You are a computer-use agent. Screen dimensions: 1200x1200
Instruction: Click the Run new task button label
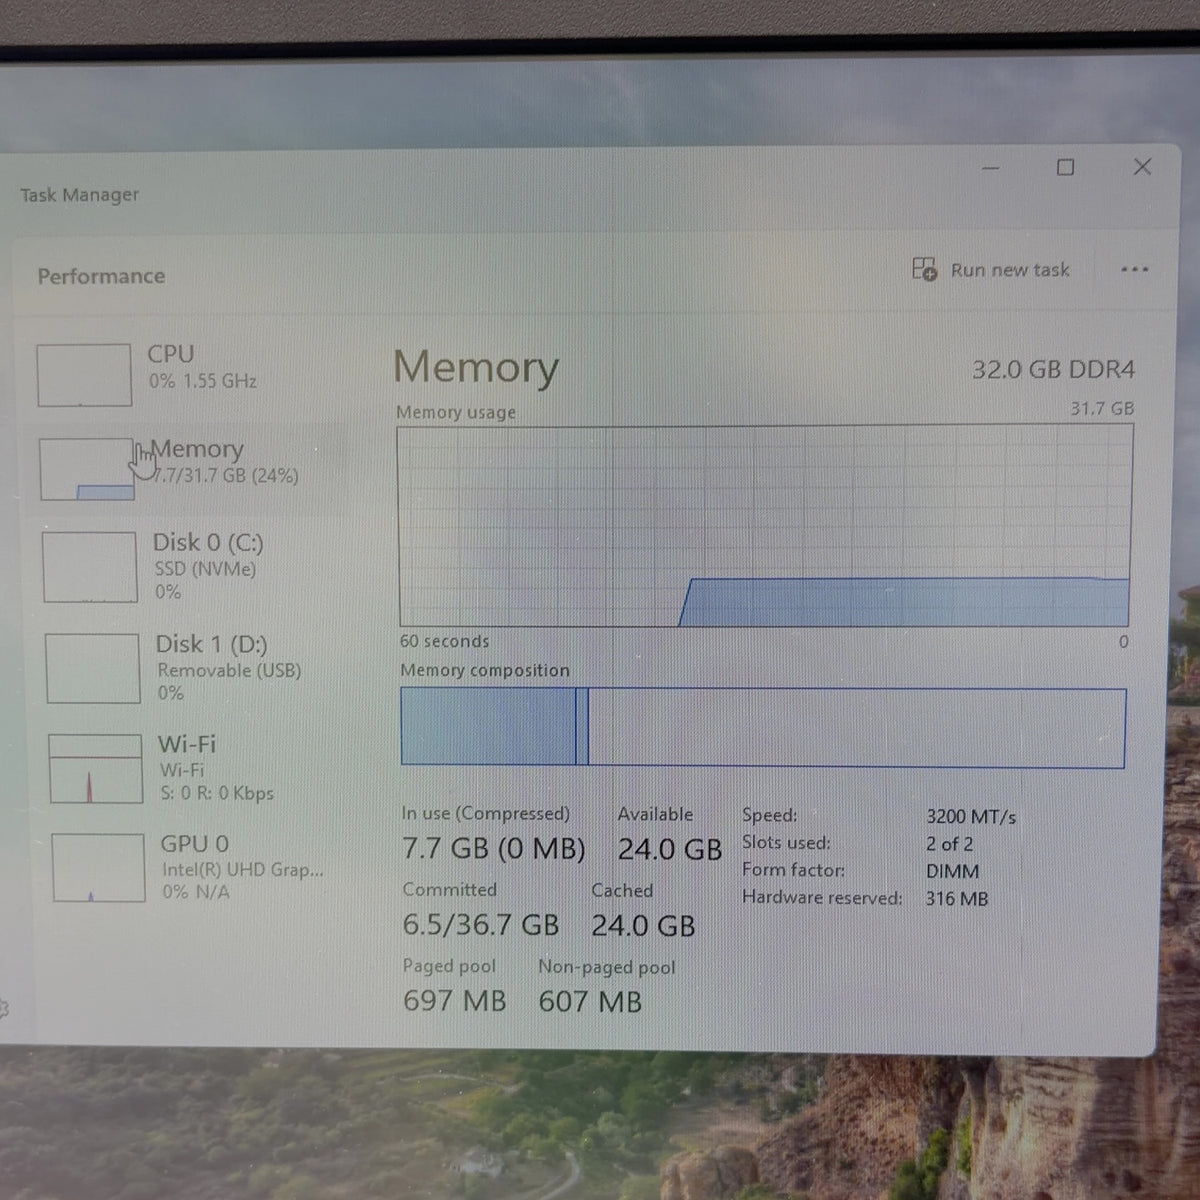coord(1010,270)
